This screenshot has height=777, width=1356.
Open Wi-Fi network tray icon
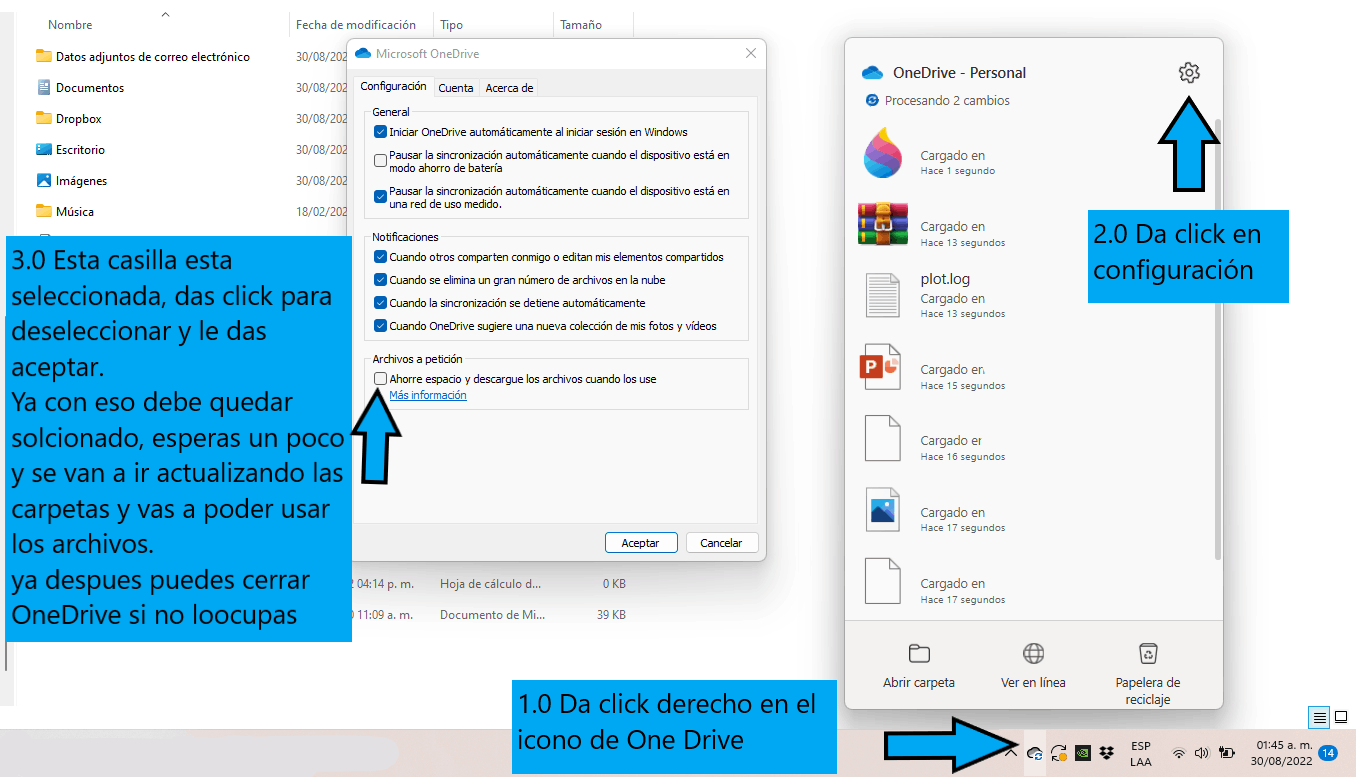tap(1179, 753)
